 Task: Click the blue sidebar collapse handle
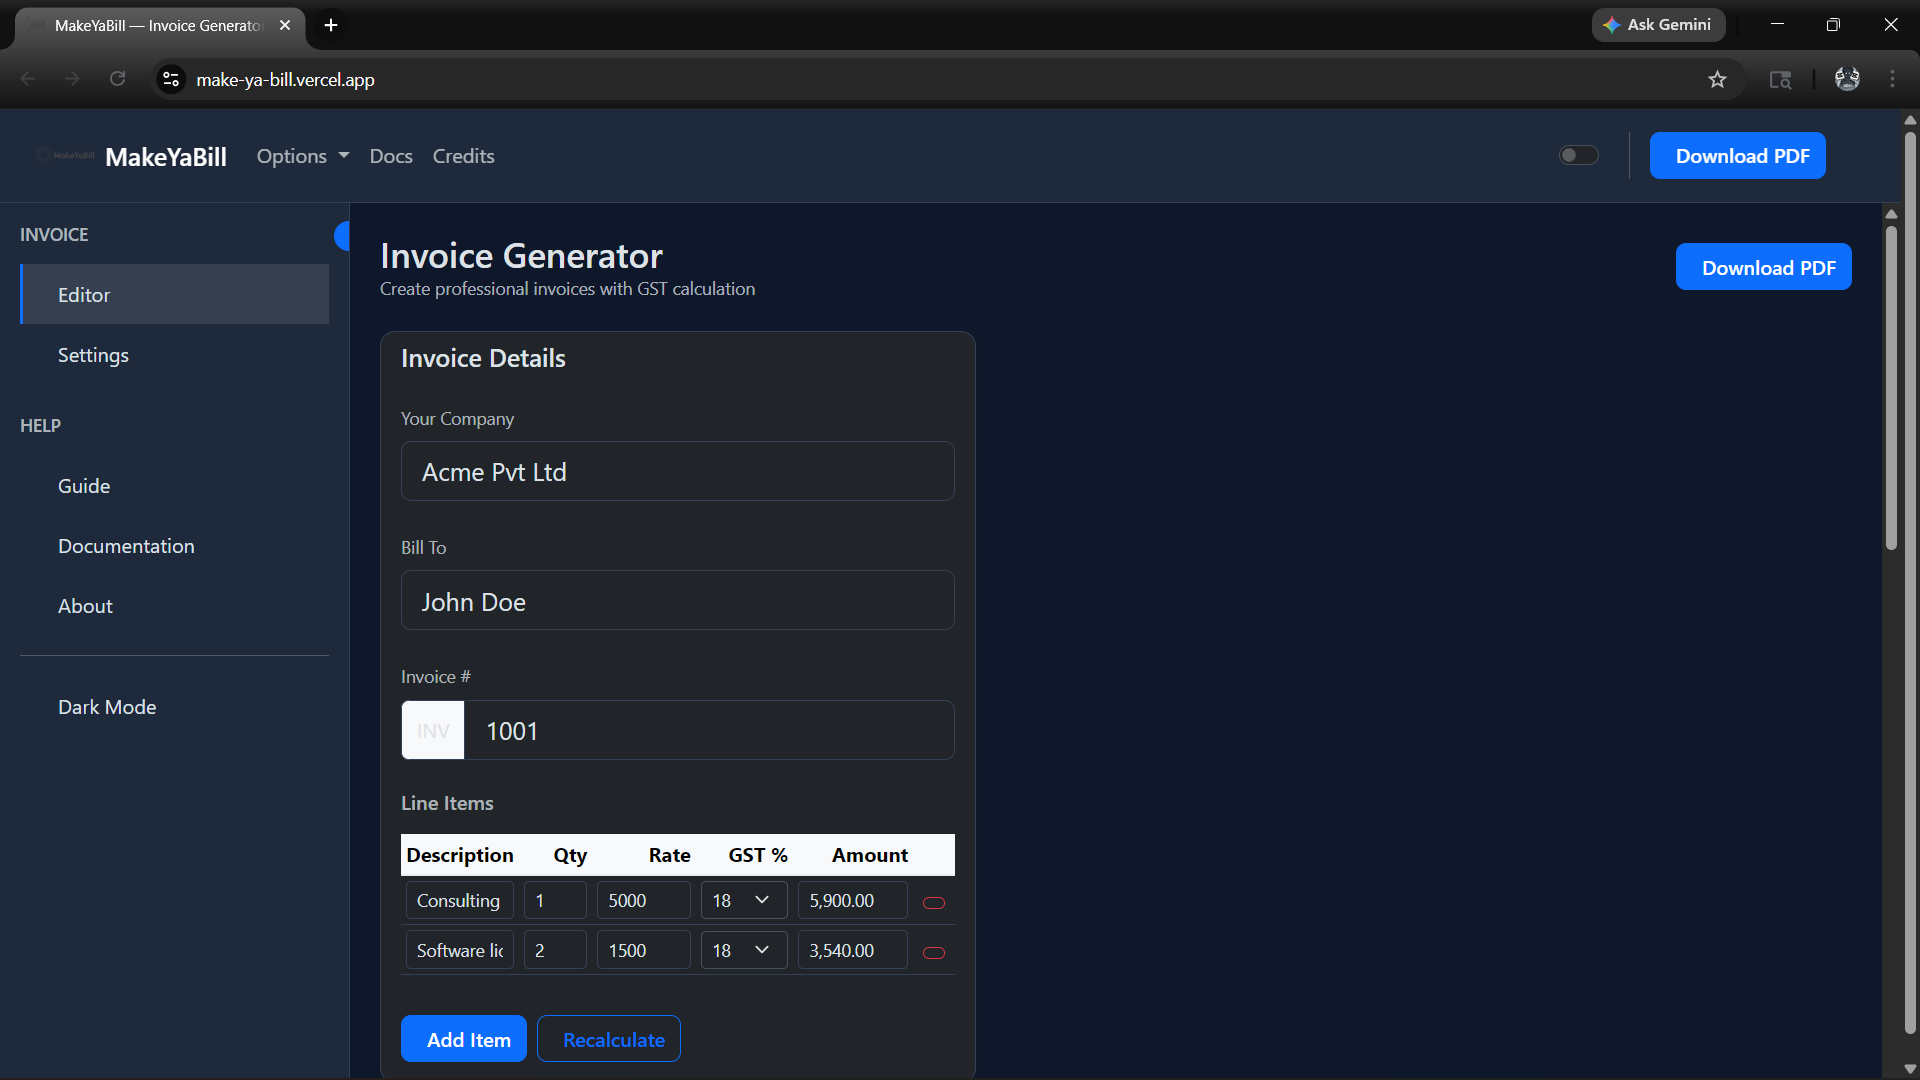342,236
